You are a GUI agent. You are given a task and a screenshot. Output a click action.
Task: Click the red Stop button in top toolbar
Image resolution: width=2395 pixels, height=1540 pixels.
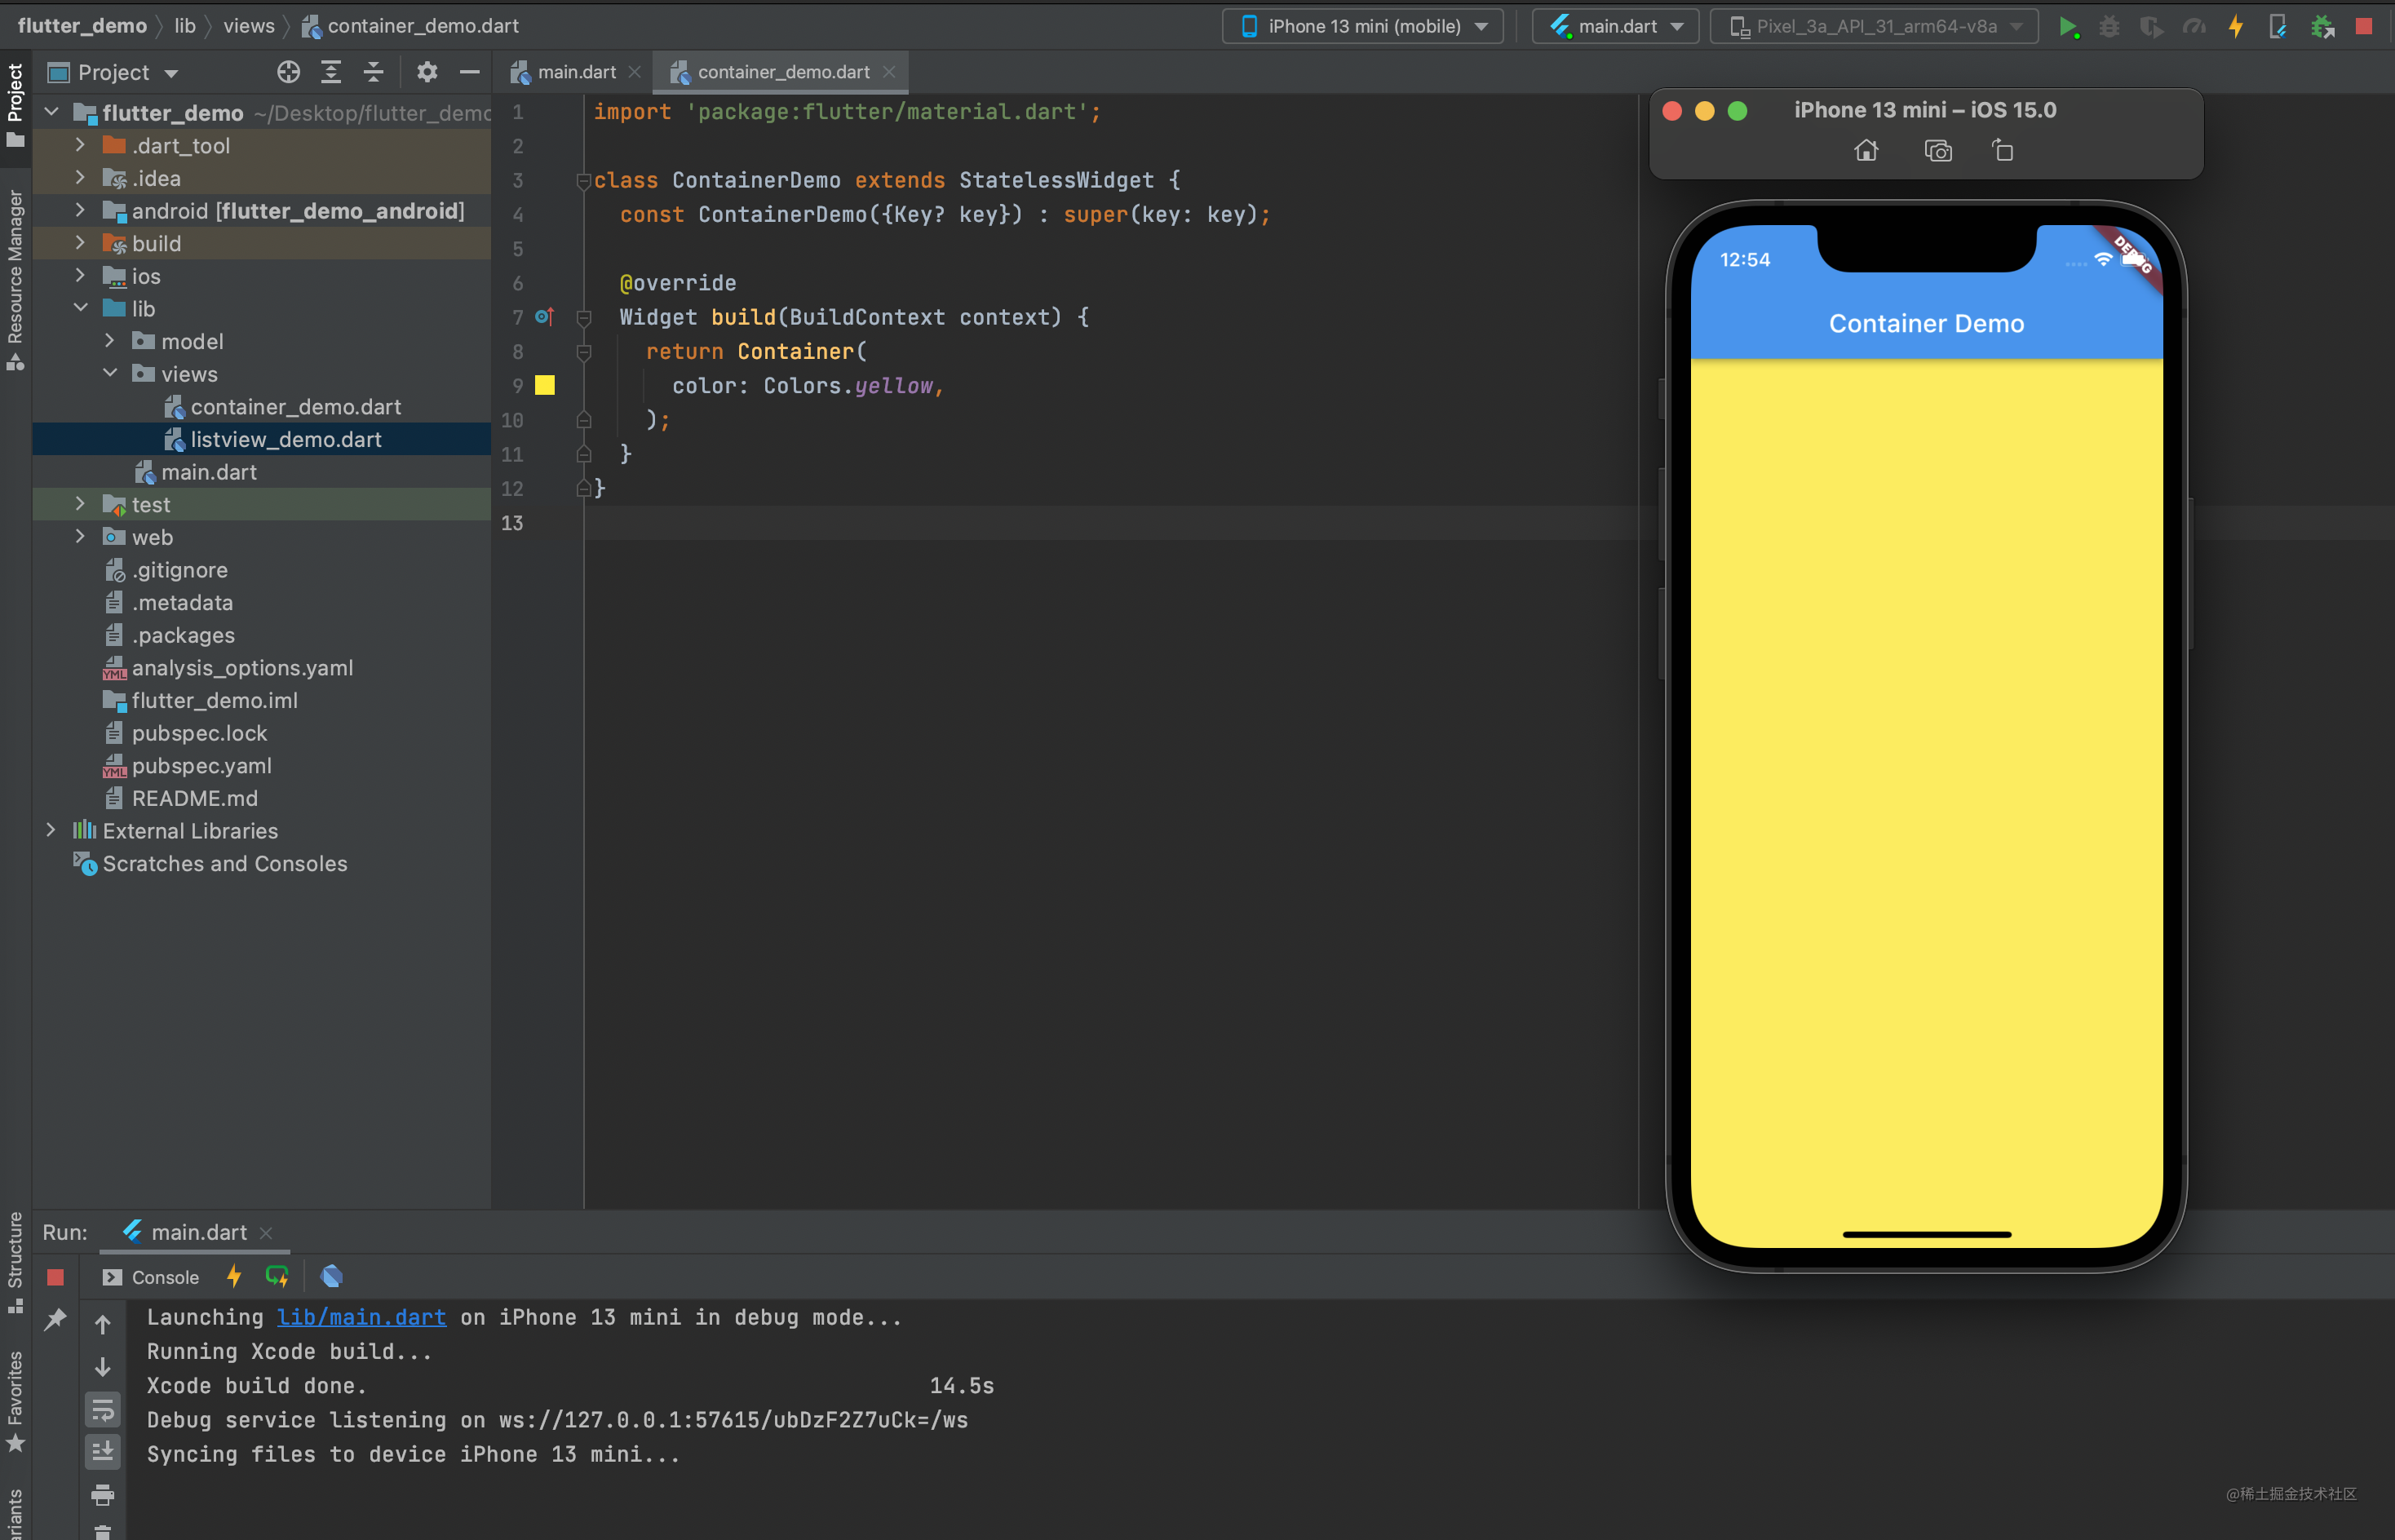(2364, 27)
